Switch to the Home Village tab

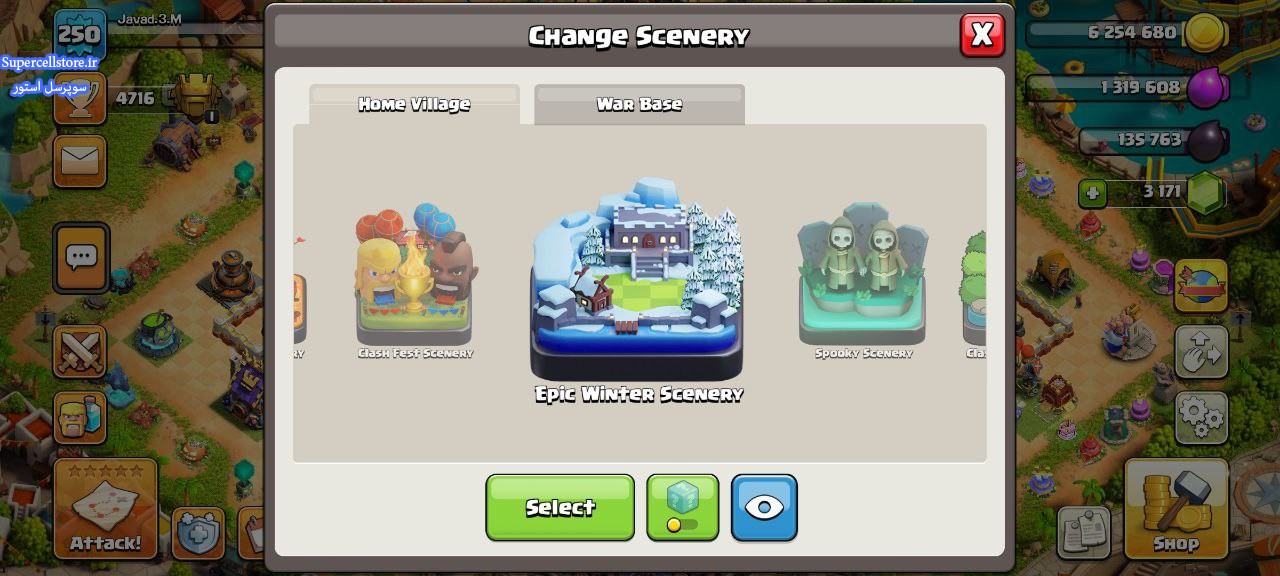[x=414, y=104]
